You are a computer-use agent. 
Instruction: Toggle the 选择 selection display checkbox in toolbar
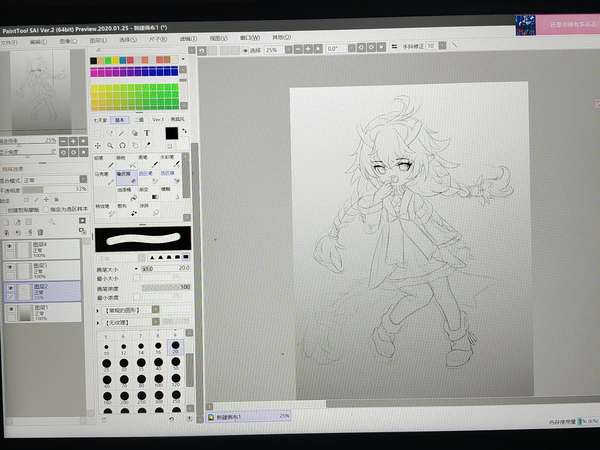(x=246, y=50)
